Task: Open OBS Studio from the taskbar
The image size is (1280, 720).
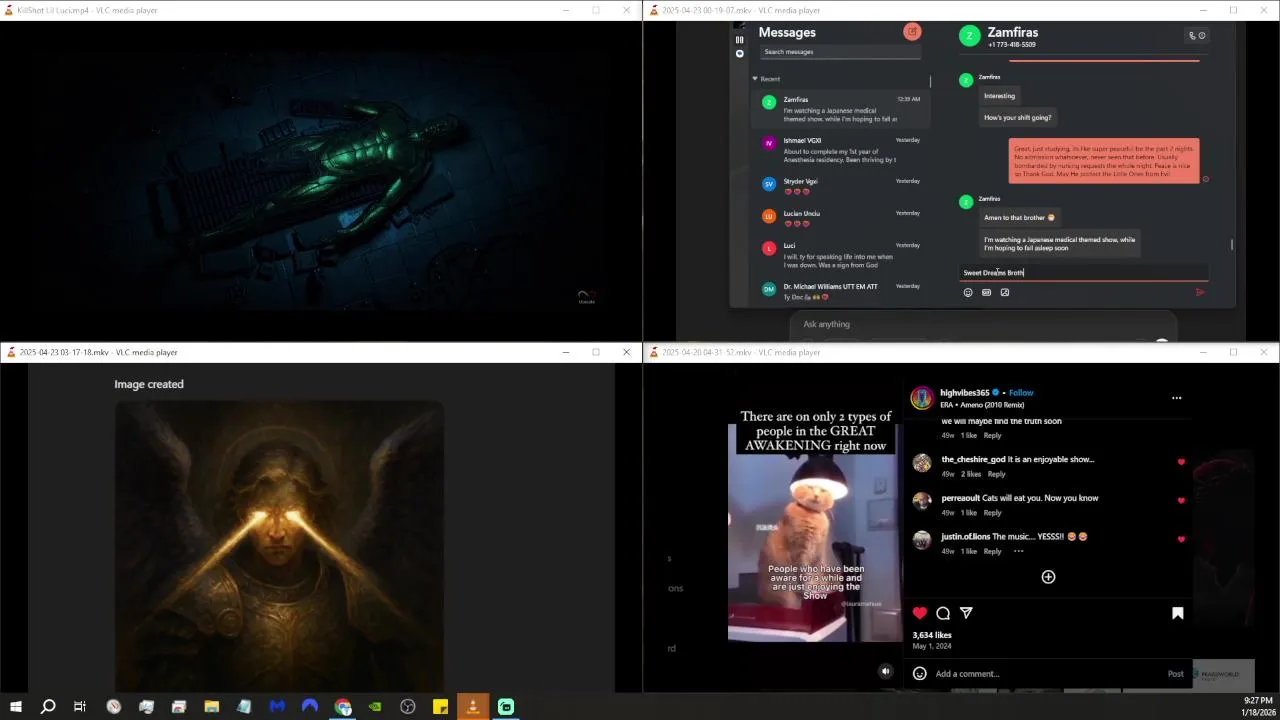Action: coord(408,707)
